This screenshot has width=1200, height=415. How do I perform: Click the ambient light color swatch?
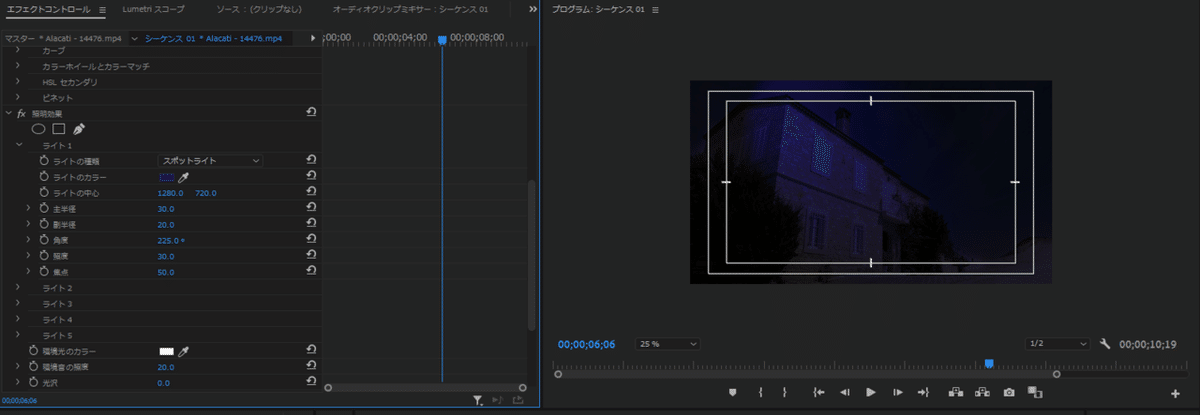click(167, 351)
